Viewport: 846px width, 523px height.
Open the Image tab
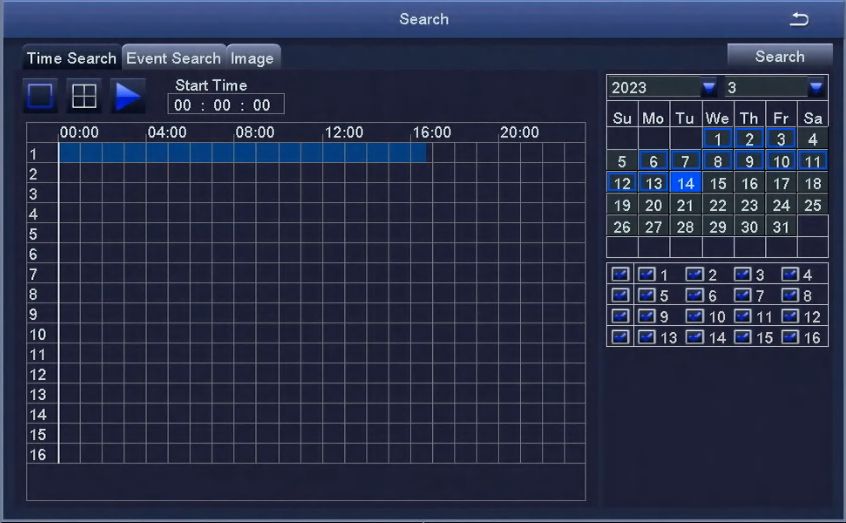pyautogui.click(x=252, y=58)
